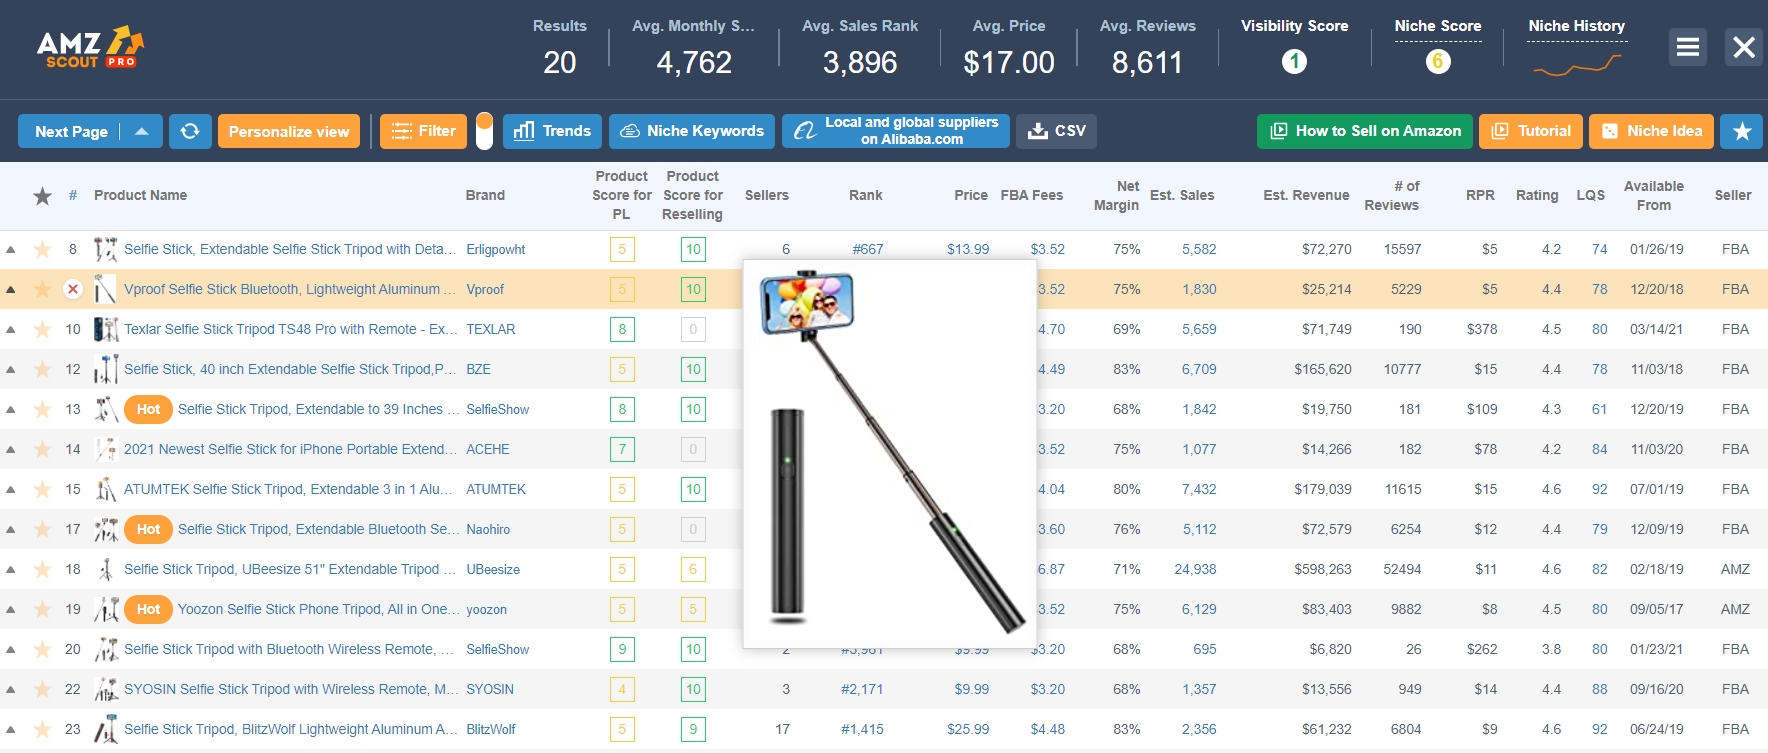Sort by Product Name column header
The height and width of the screenshot is (753, 1768).
click(x=140, y=195)
